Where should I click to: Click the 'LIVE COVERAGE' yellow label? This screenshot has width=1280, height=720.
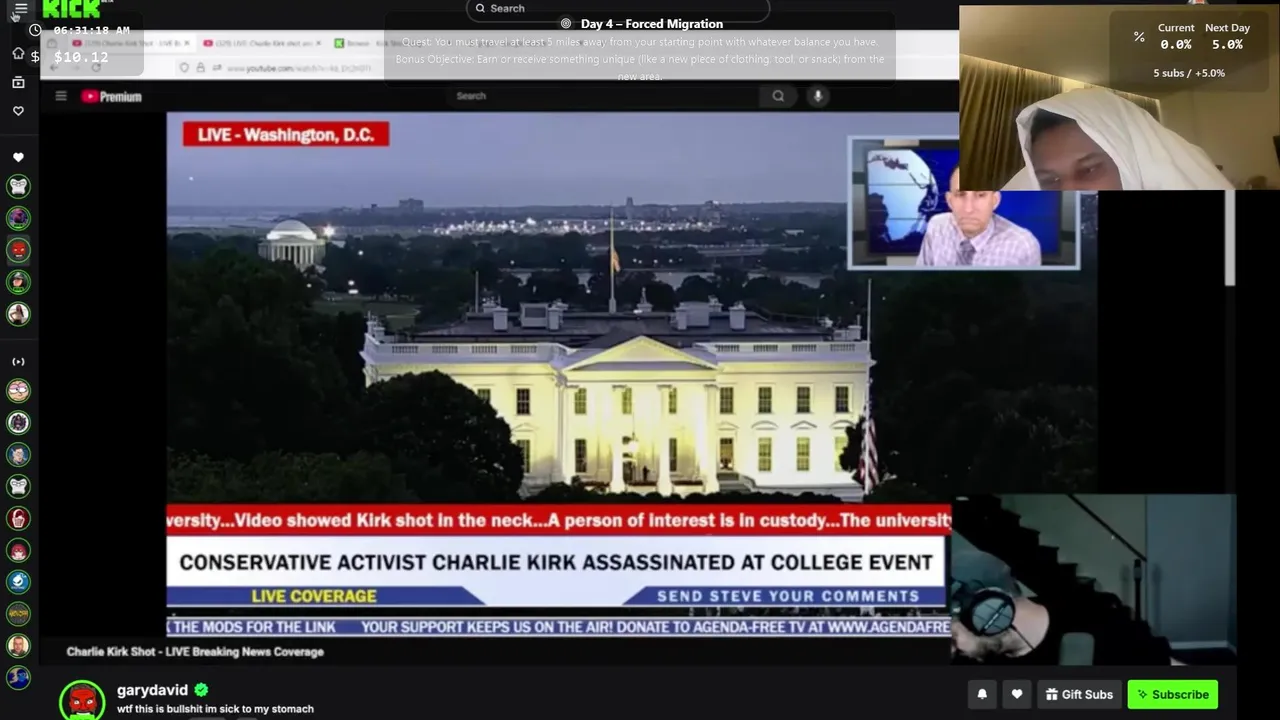tap(314, 596)
